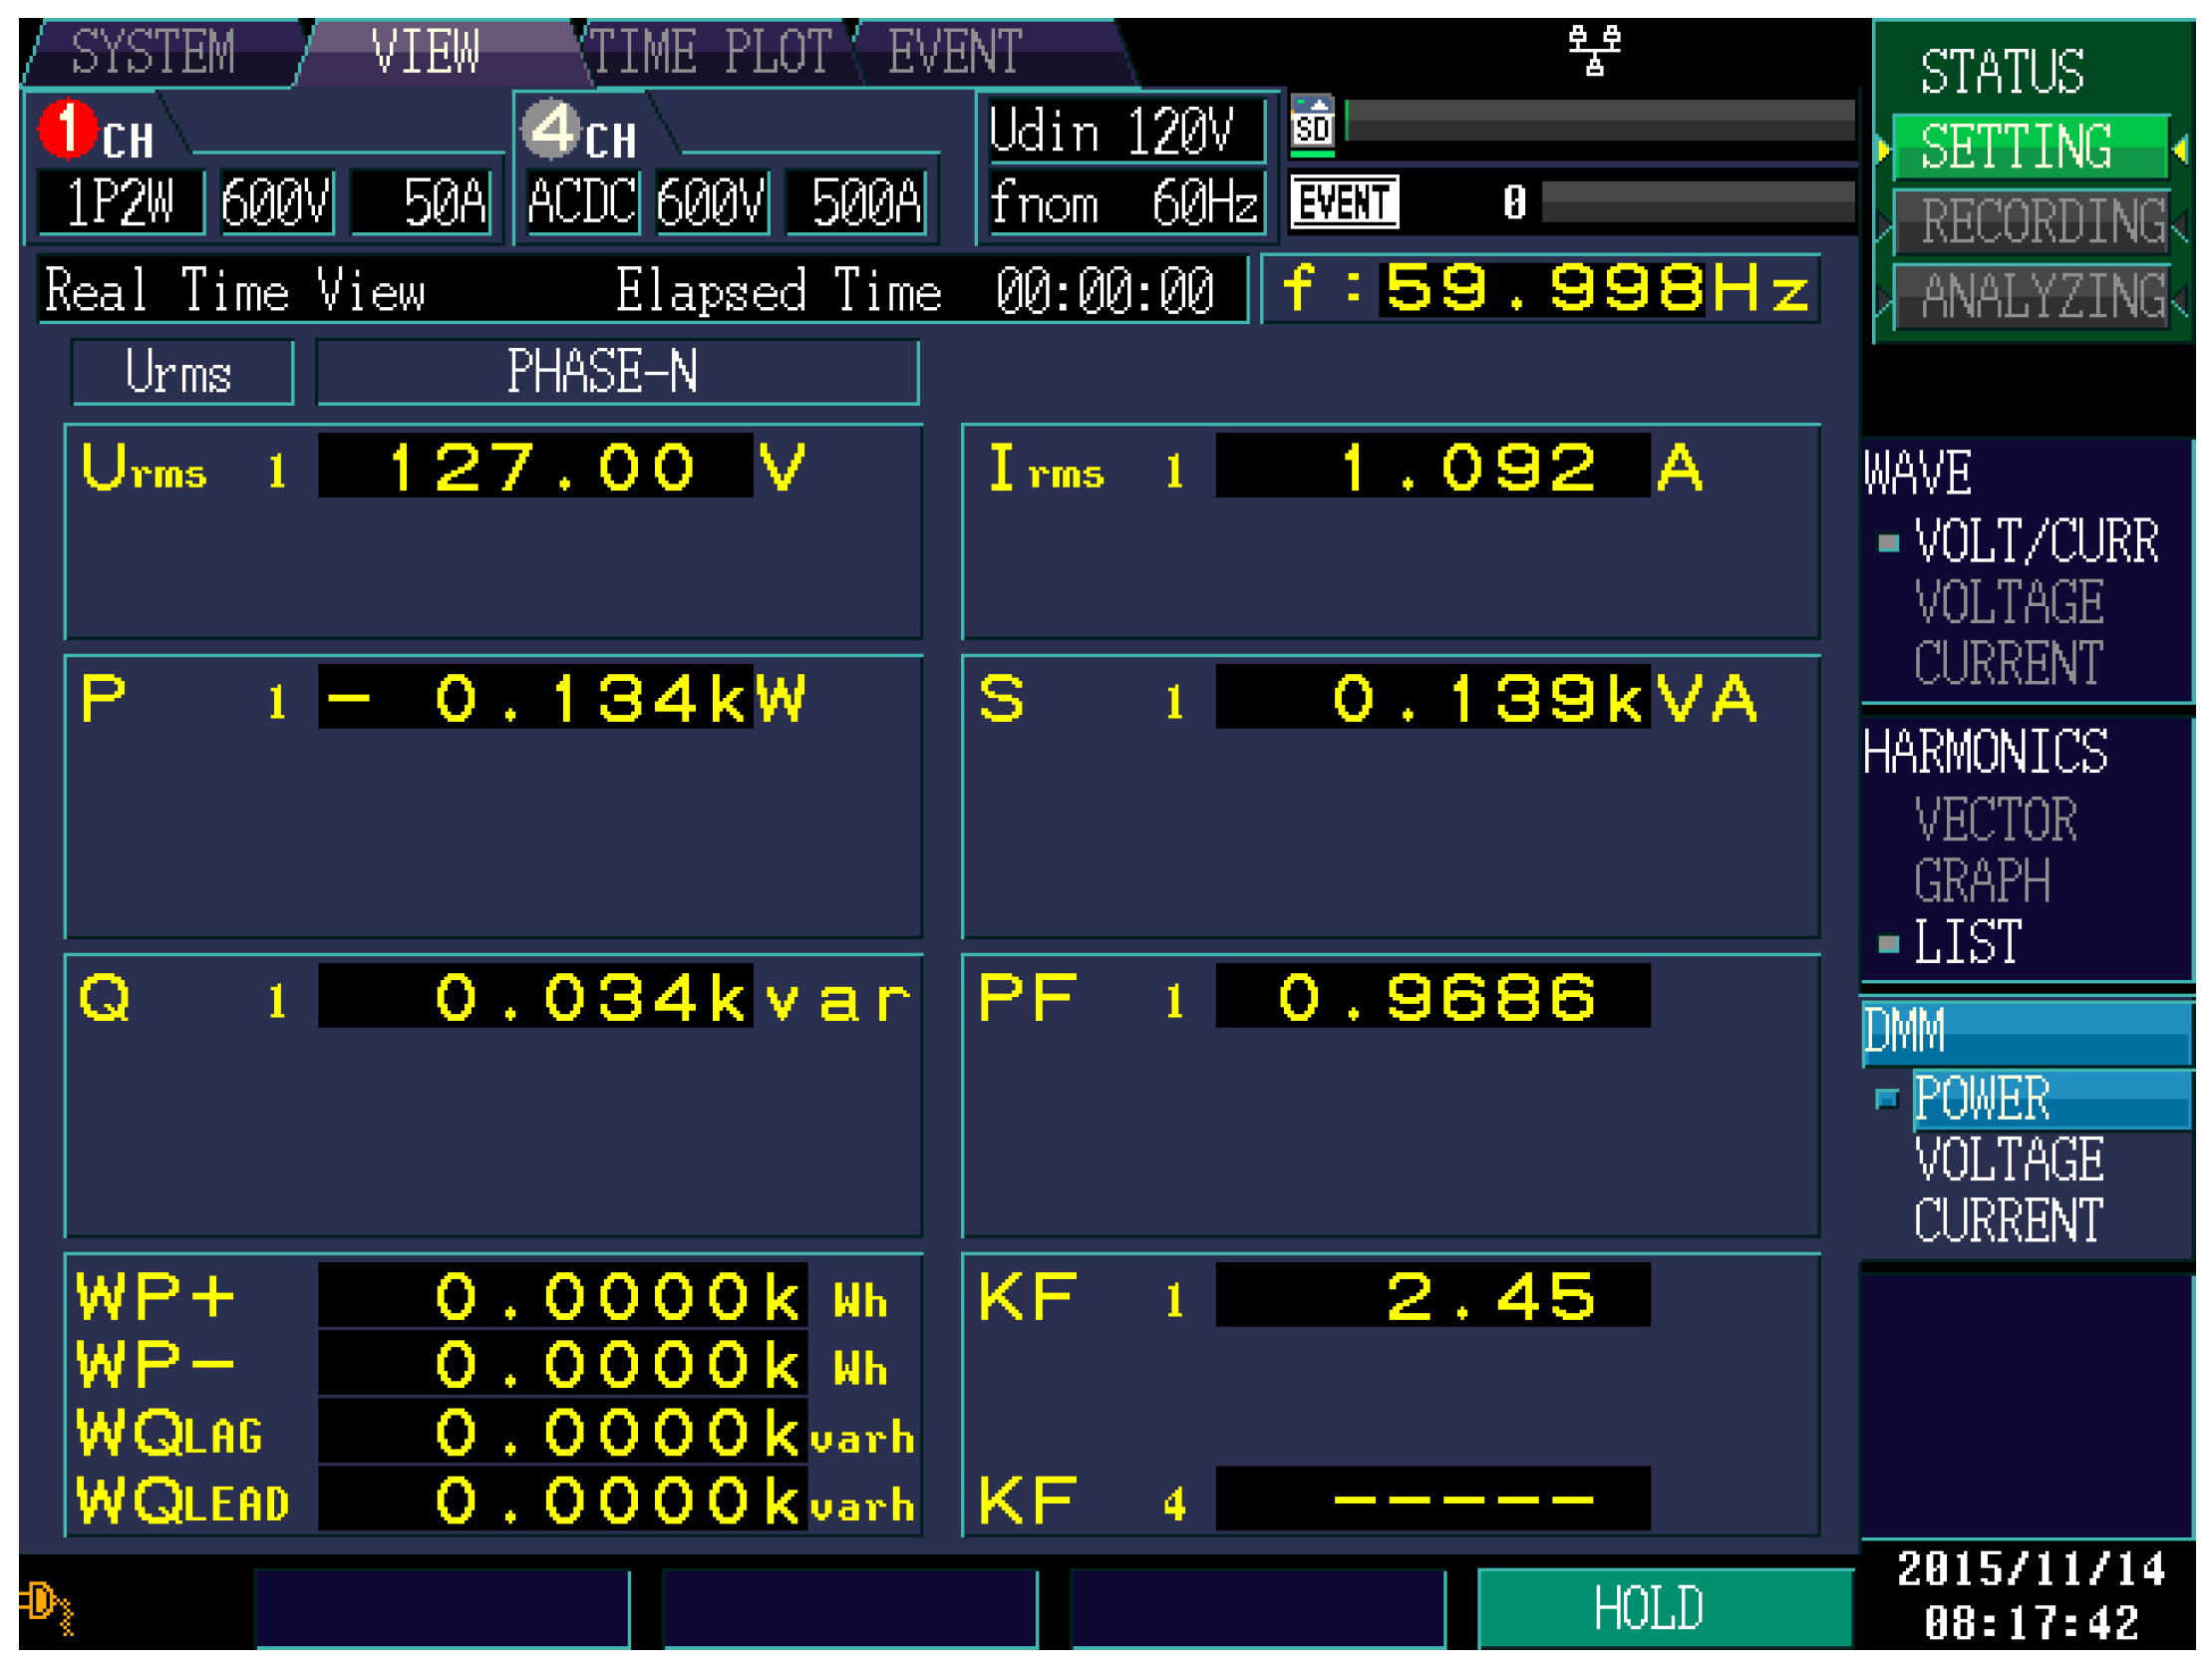Click the gray channel 4 badge icon
Screen dimensions: 2212x1668
pos(551,128)
